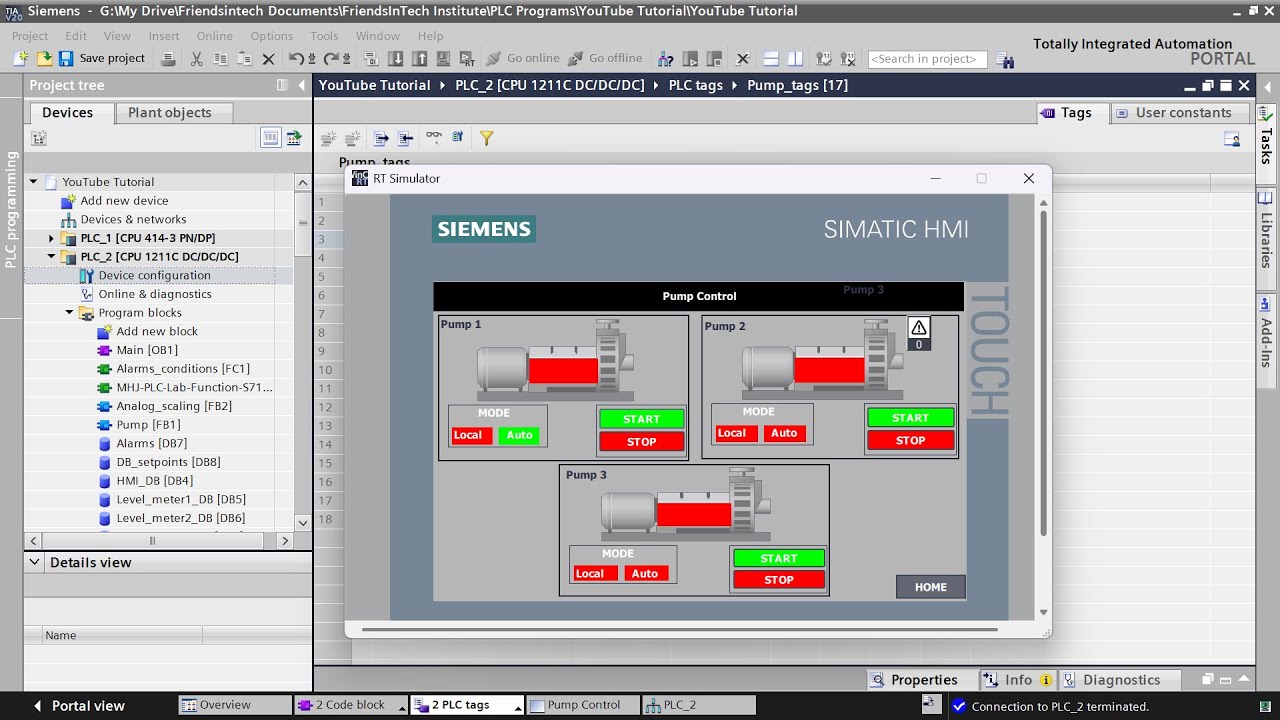Expand the PLC_1 CPU 414-3 node
The image size is (1280, 720).
click(x=52, y=238)
